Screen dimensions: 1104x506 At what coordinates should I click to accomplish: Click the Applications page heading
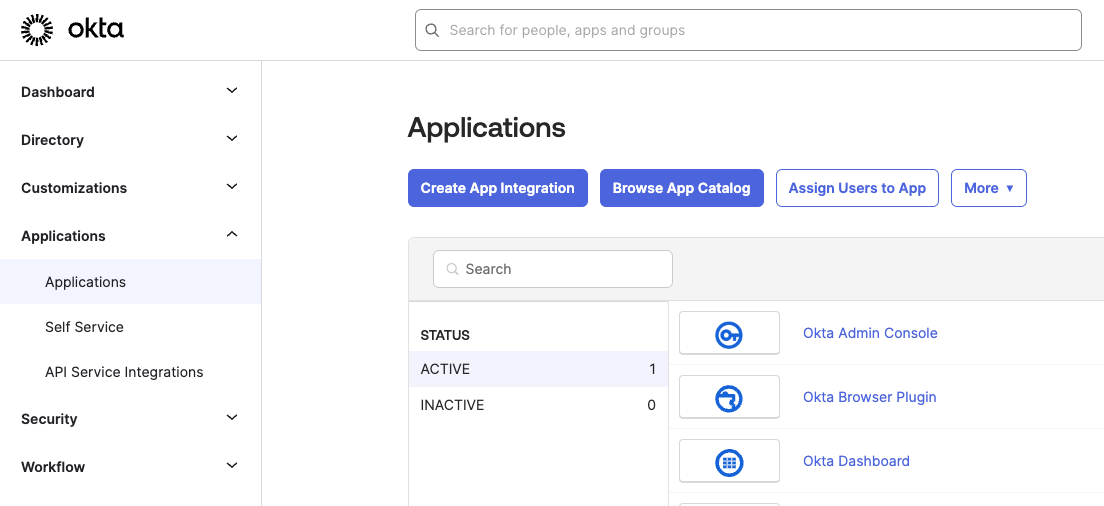coord(487,128)
